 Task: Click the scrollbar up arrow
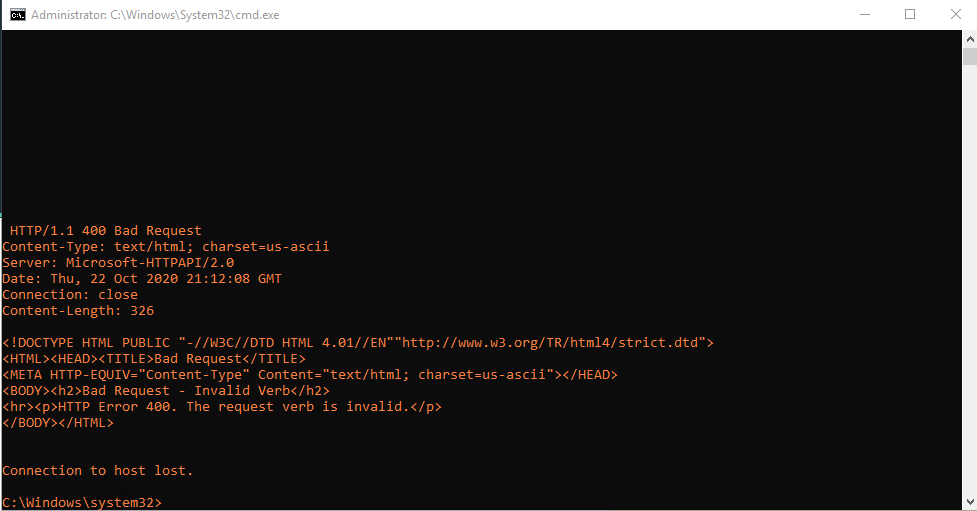(970, 39)
